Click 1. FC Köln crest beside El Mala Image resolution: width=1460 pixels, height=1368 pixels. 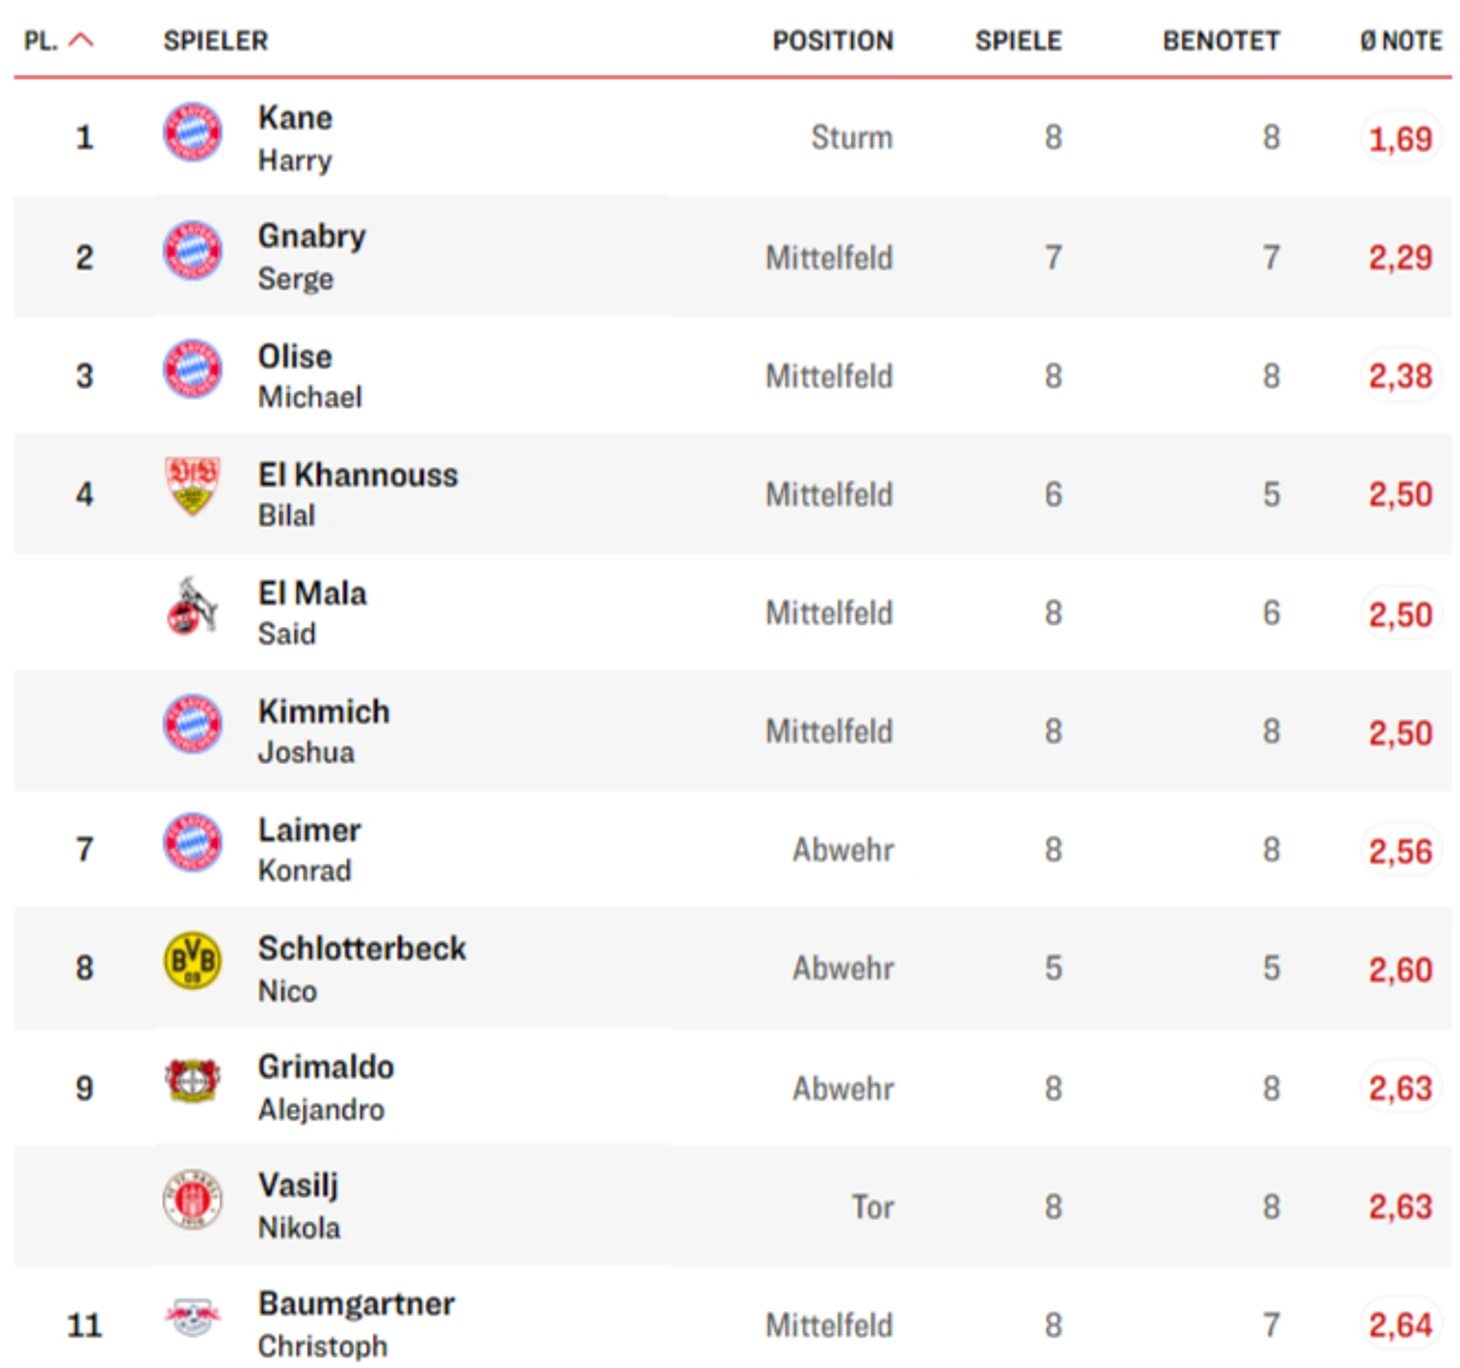192,606
